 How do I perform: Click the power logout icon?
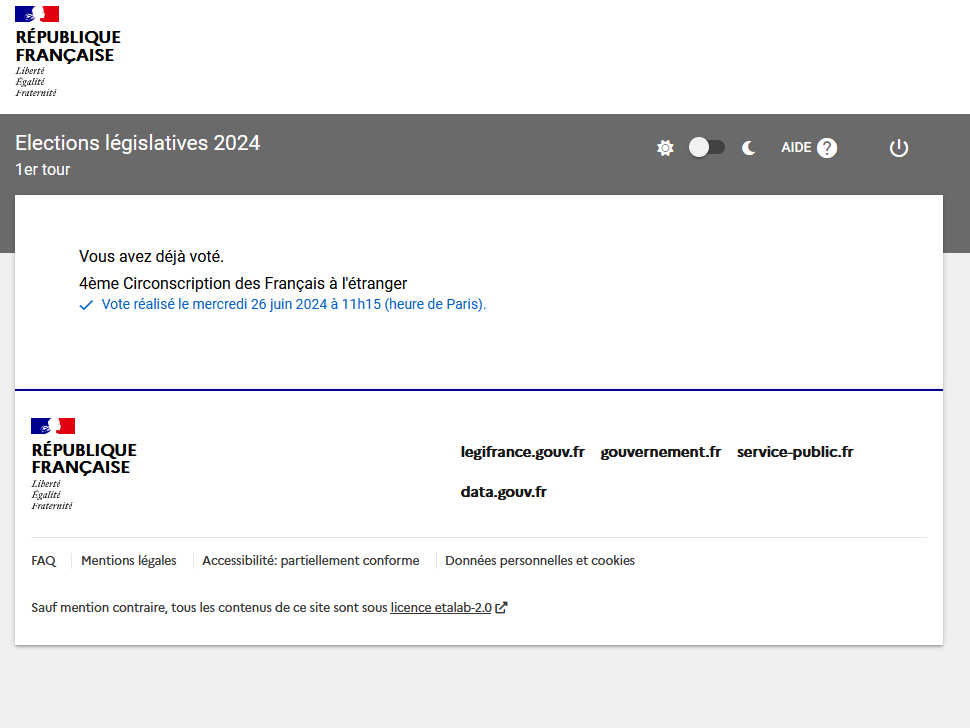pos(898,148)
